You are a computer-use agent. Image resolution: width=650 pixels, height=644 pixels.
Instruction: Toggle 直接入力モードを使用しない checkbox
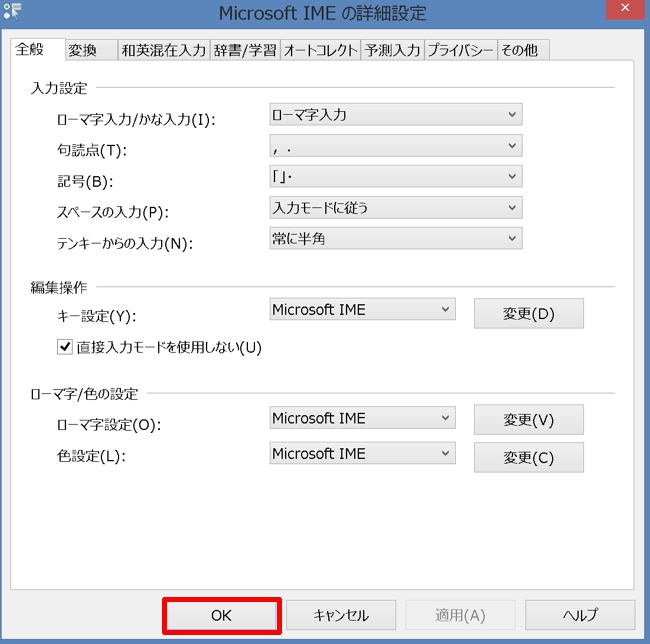65,347
